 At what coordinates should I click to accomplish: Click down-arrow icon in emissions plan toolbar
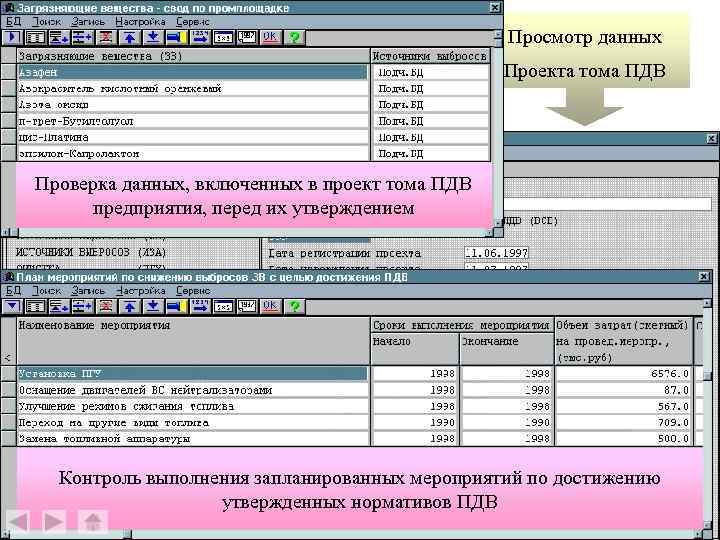tap(12, 306)
